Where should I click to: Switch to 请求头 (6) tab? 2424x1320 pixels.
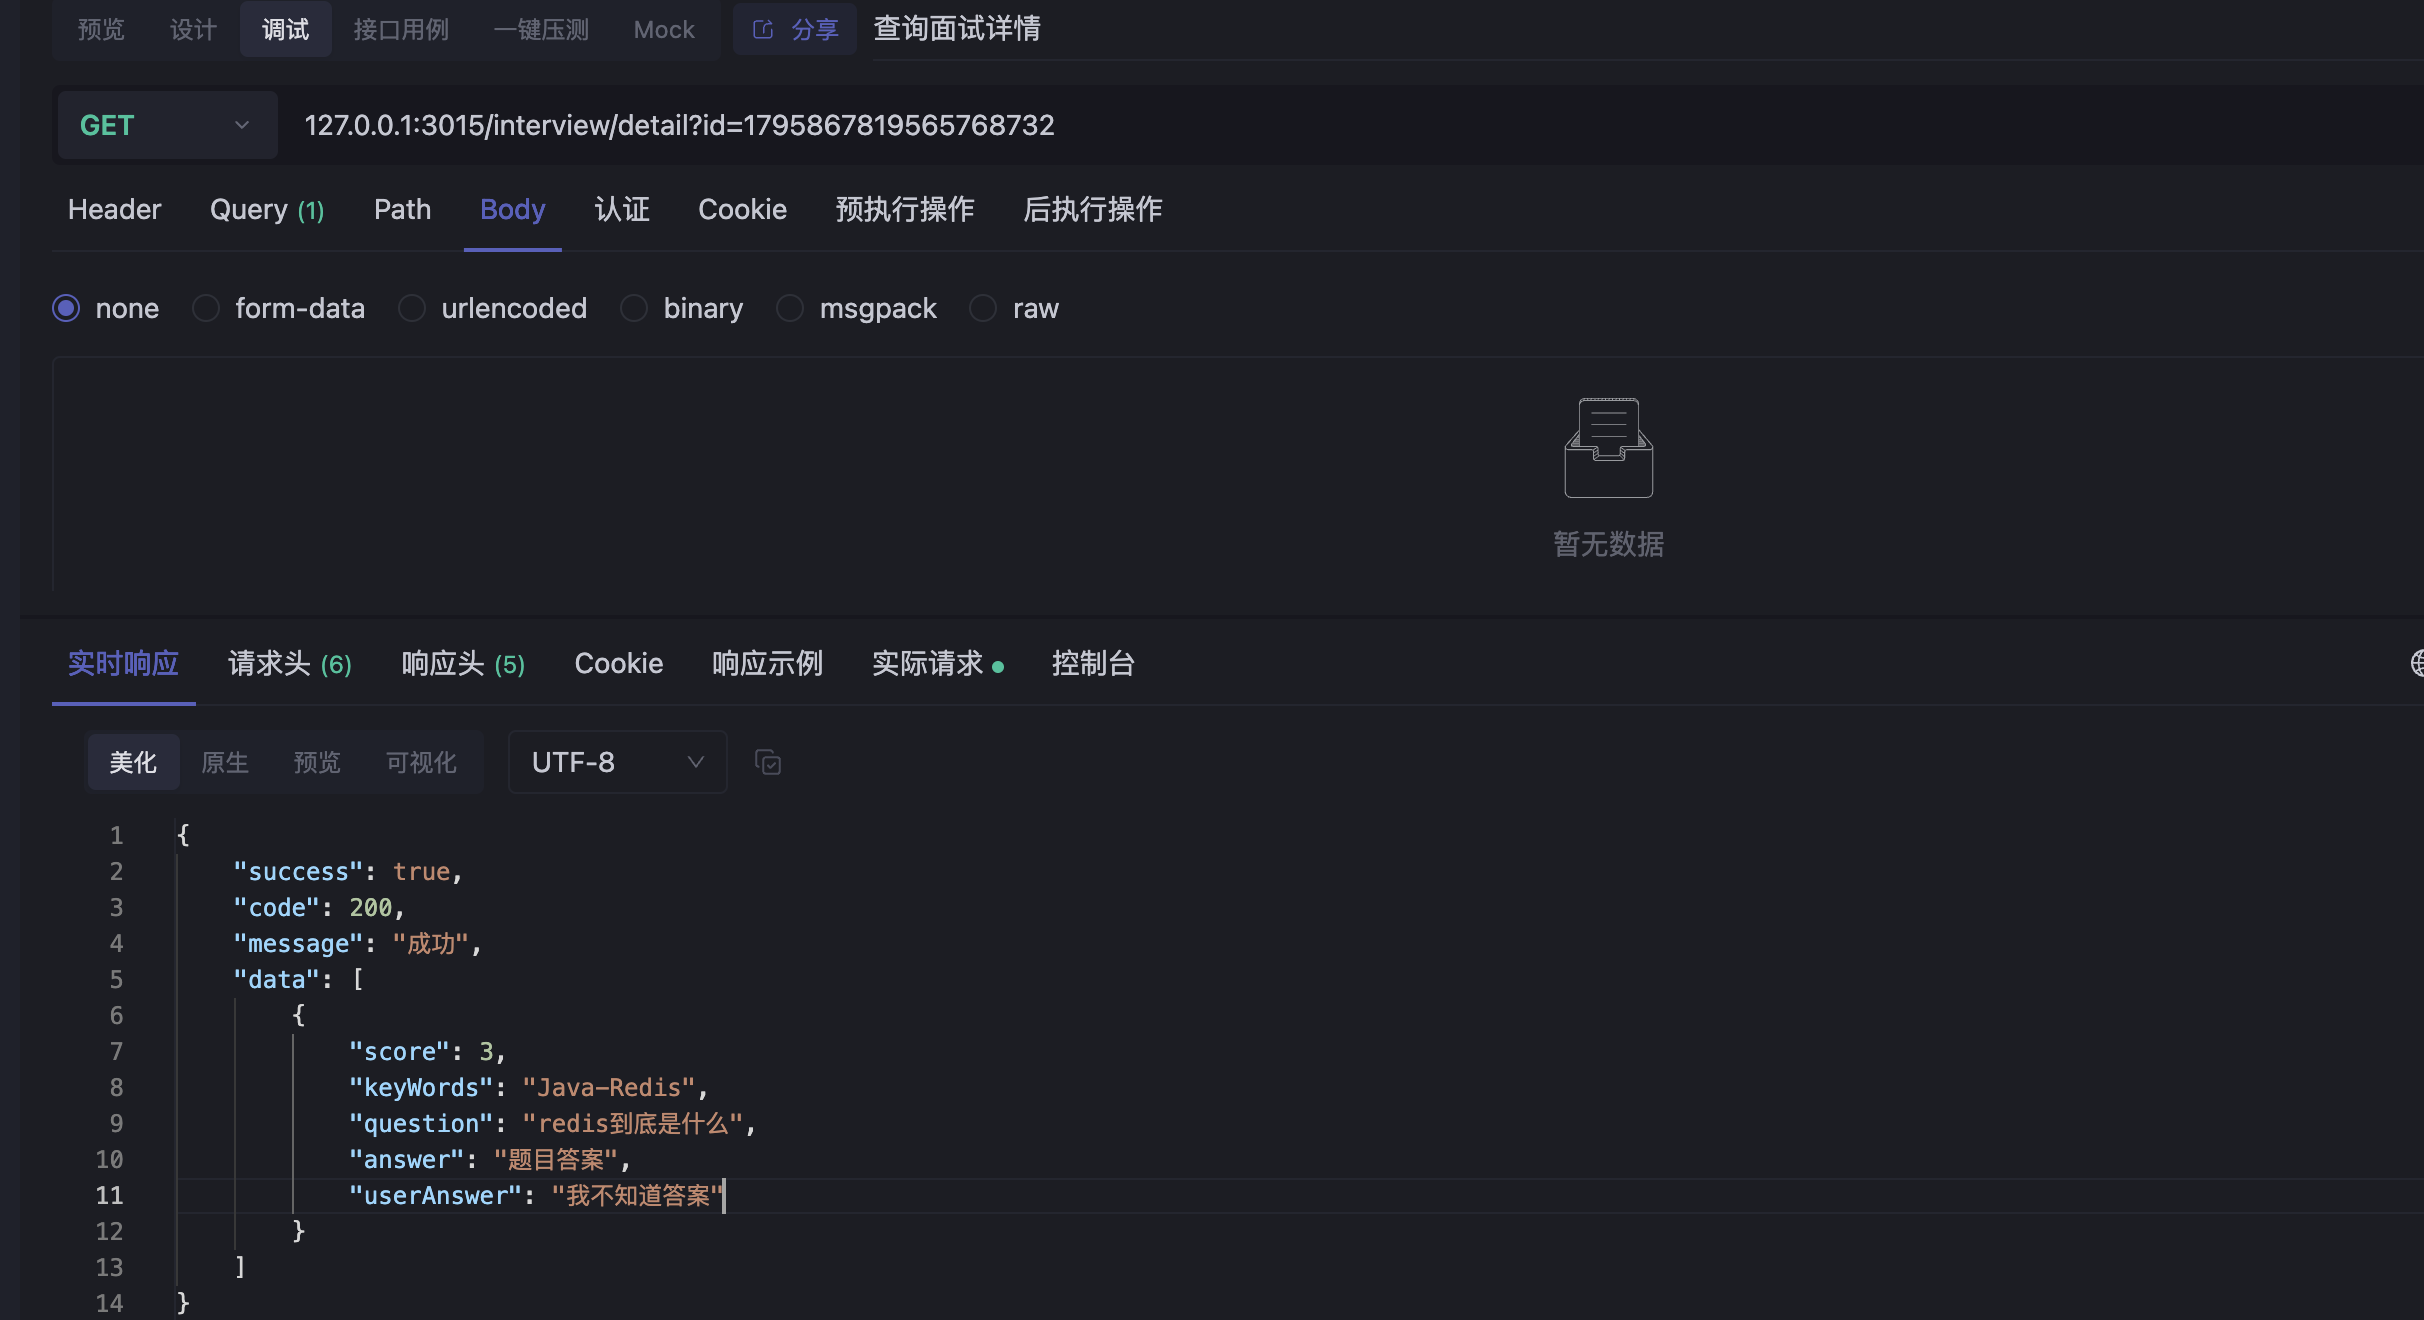point(289,663)
